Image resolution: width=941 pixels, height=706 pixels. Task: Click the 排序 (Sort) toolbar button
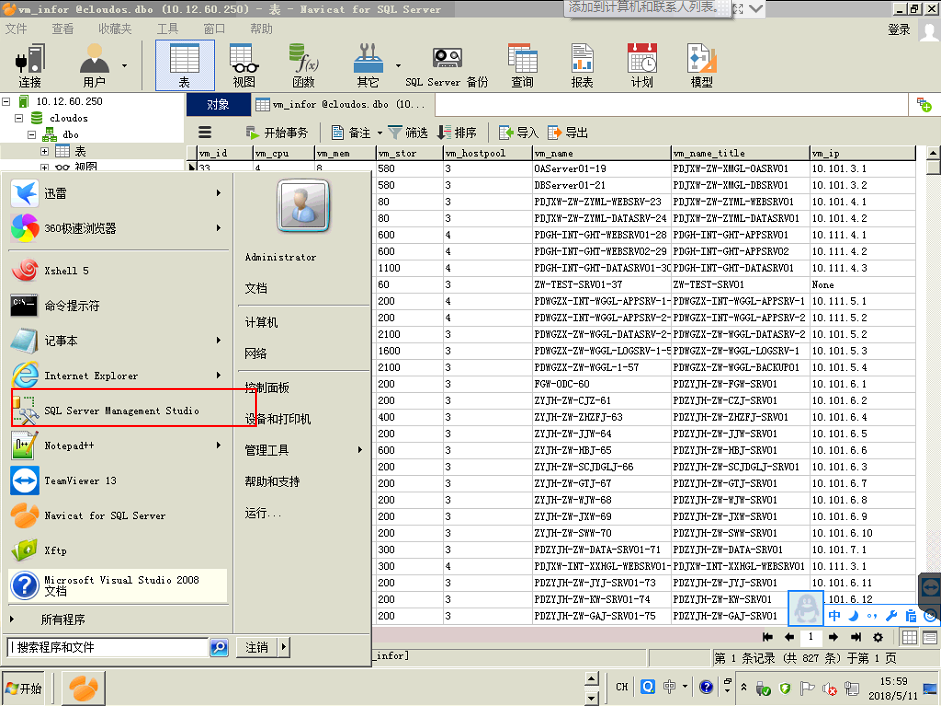pyautogui.click(x=457, y=132)
